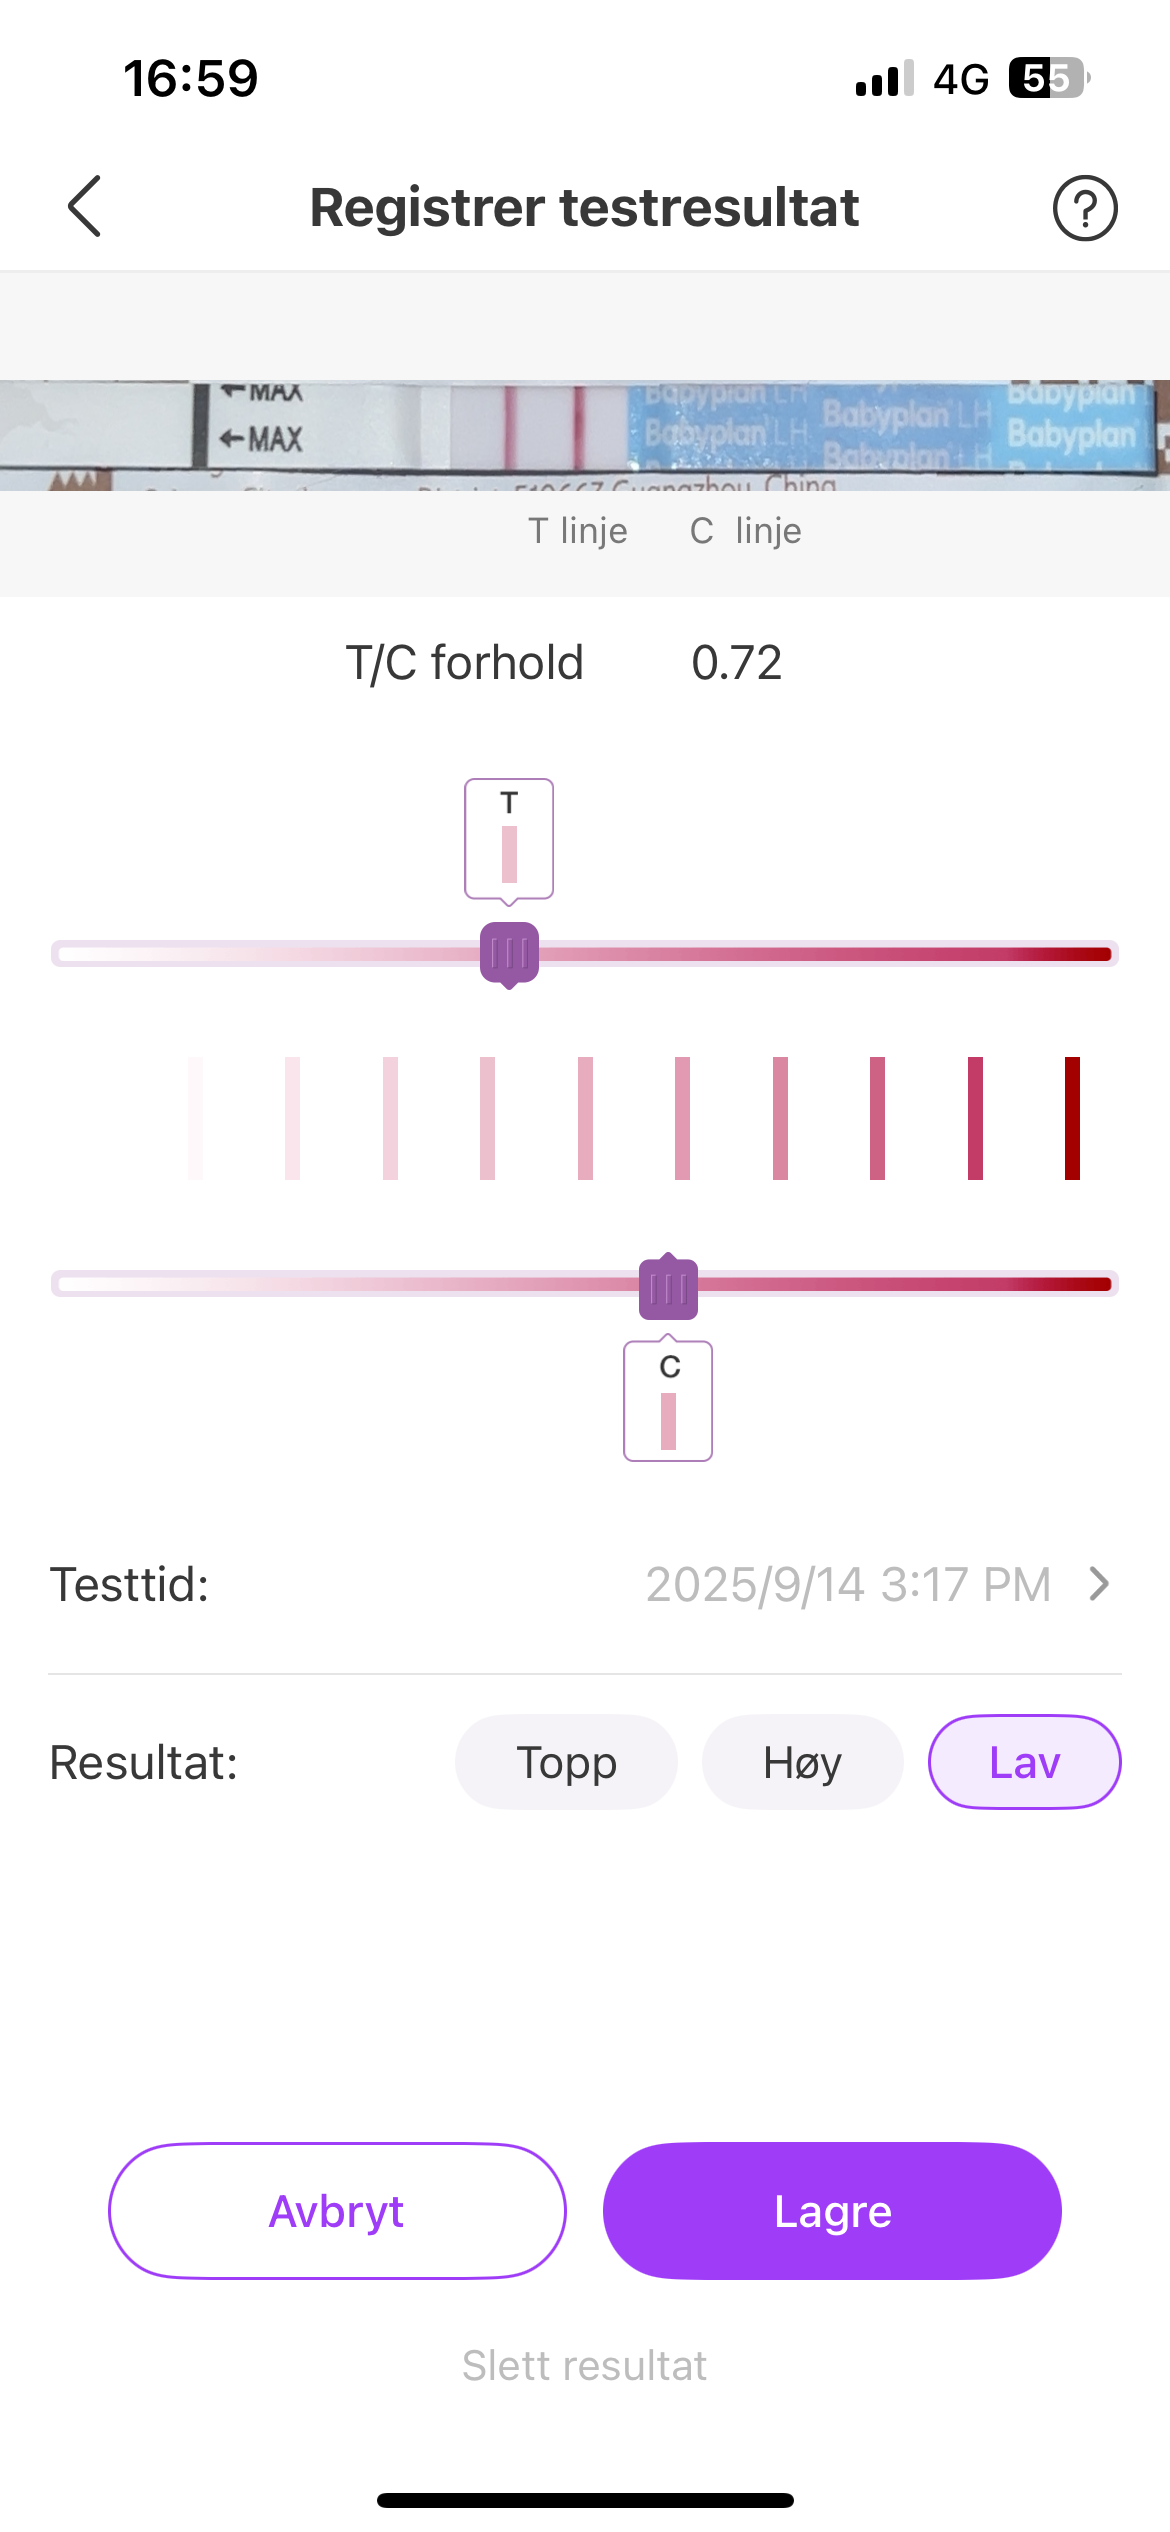The width and height of the screenshot is (1170, 2532).
Task: Tap the C line indicator marker
Action: click(668, 1401)
